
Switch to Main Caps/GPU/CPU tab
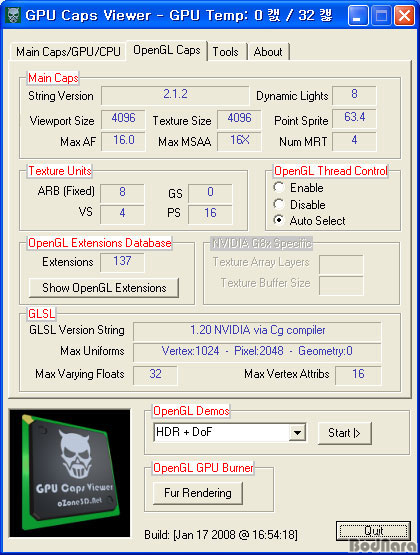(x=68, y=52)
